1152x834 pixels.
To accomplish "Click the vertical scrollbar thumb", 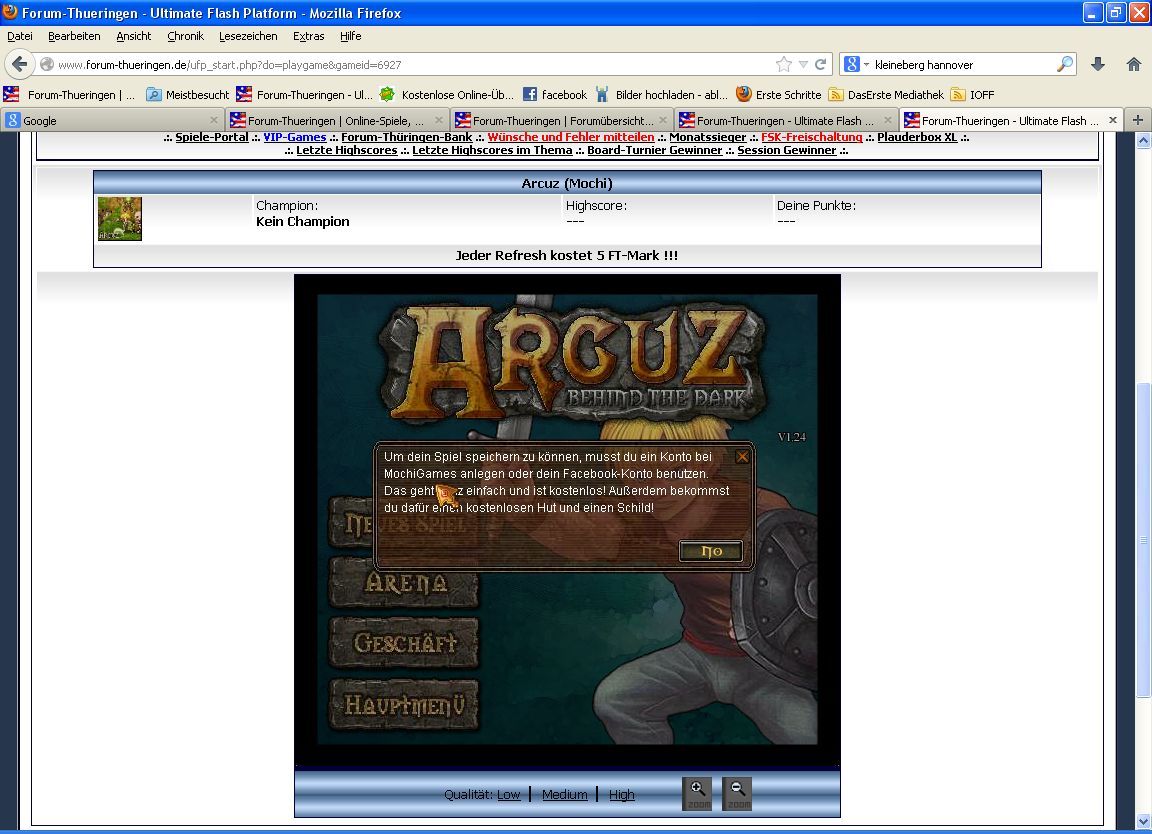I will tap(1143, 540).
